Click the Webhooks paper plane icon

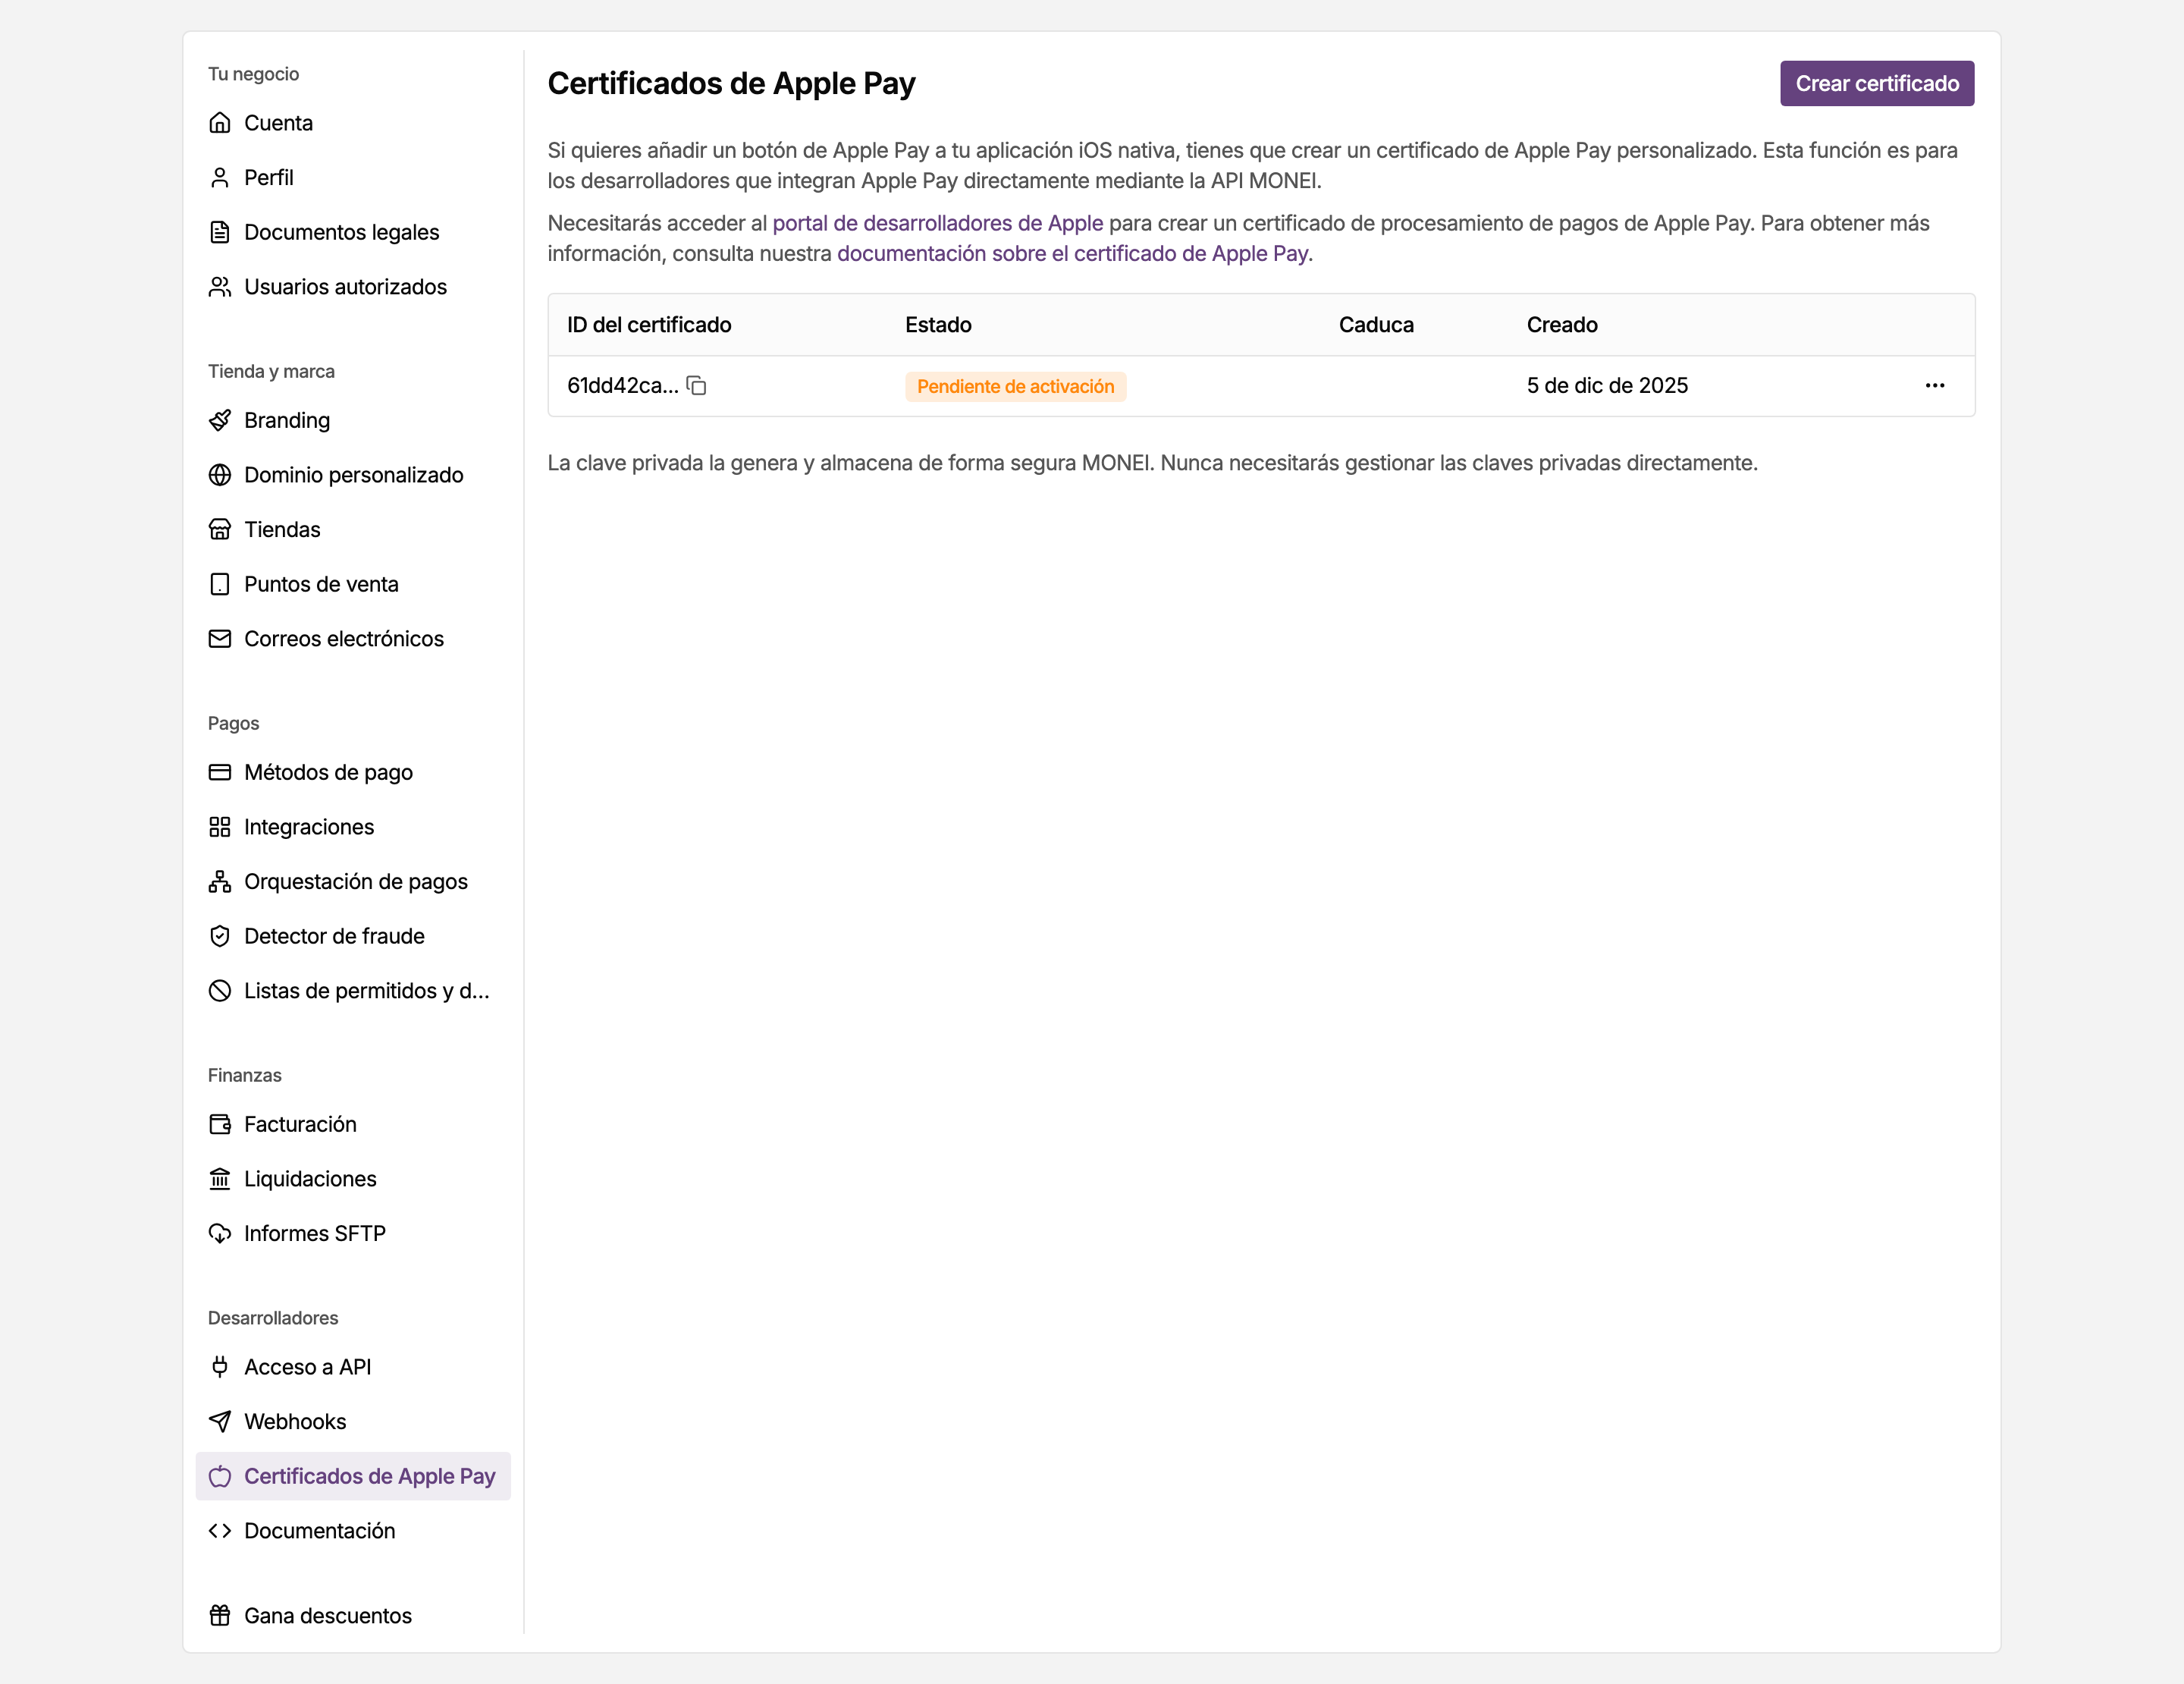point(220,1421)
